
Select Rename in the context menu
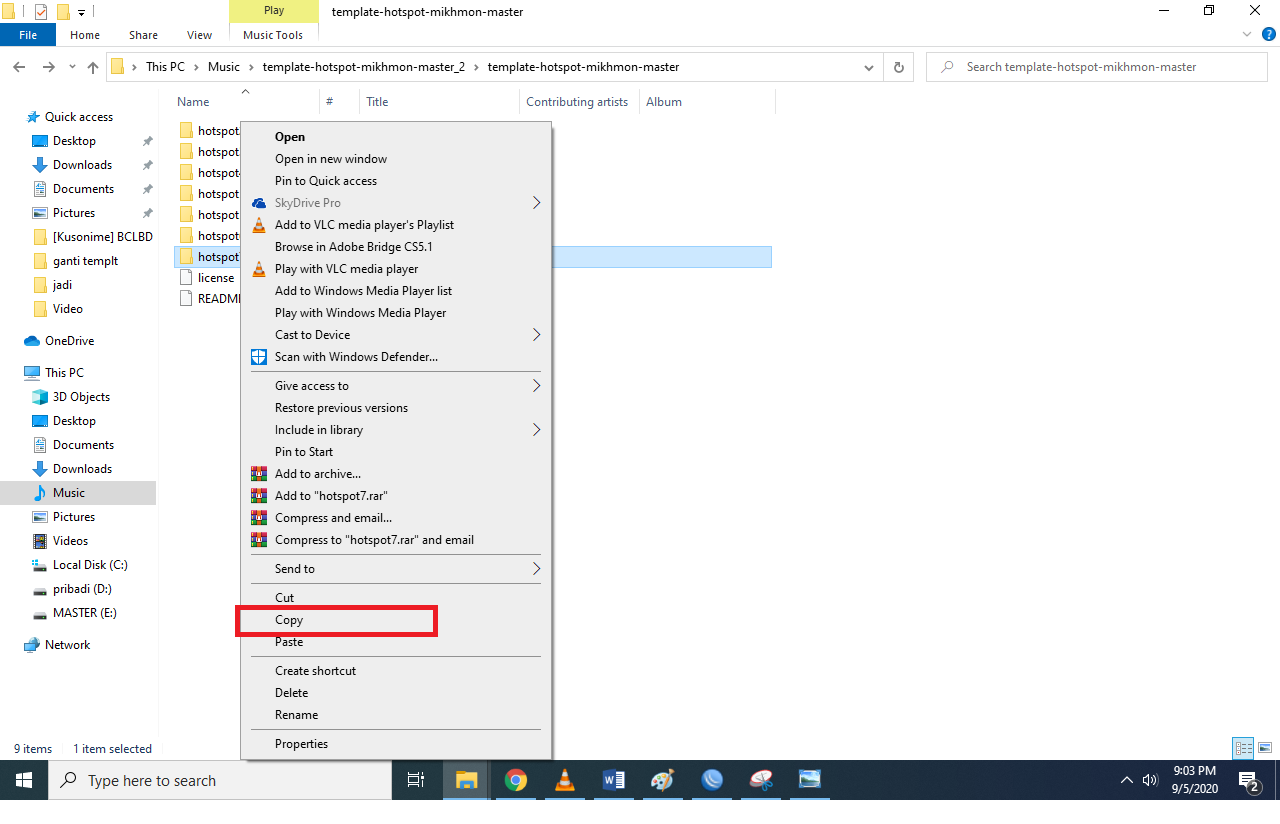coord(396,715)
